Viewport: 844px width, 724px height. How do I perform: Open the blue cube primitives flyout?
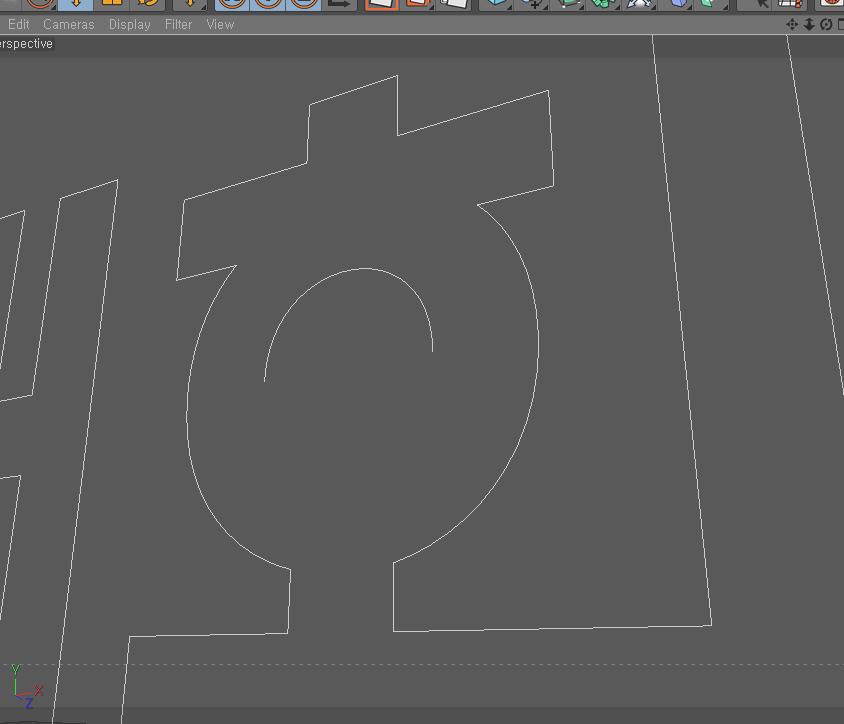pyautogui.click(x=496, y=4)
